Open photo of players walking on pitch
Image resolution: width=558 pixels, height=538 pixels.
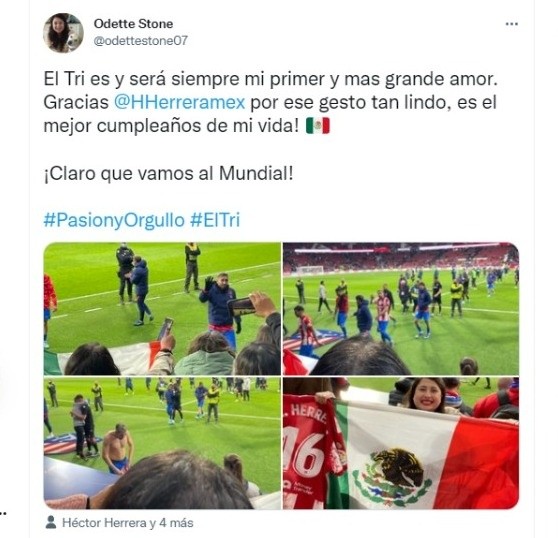401,308
